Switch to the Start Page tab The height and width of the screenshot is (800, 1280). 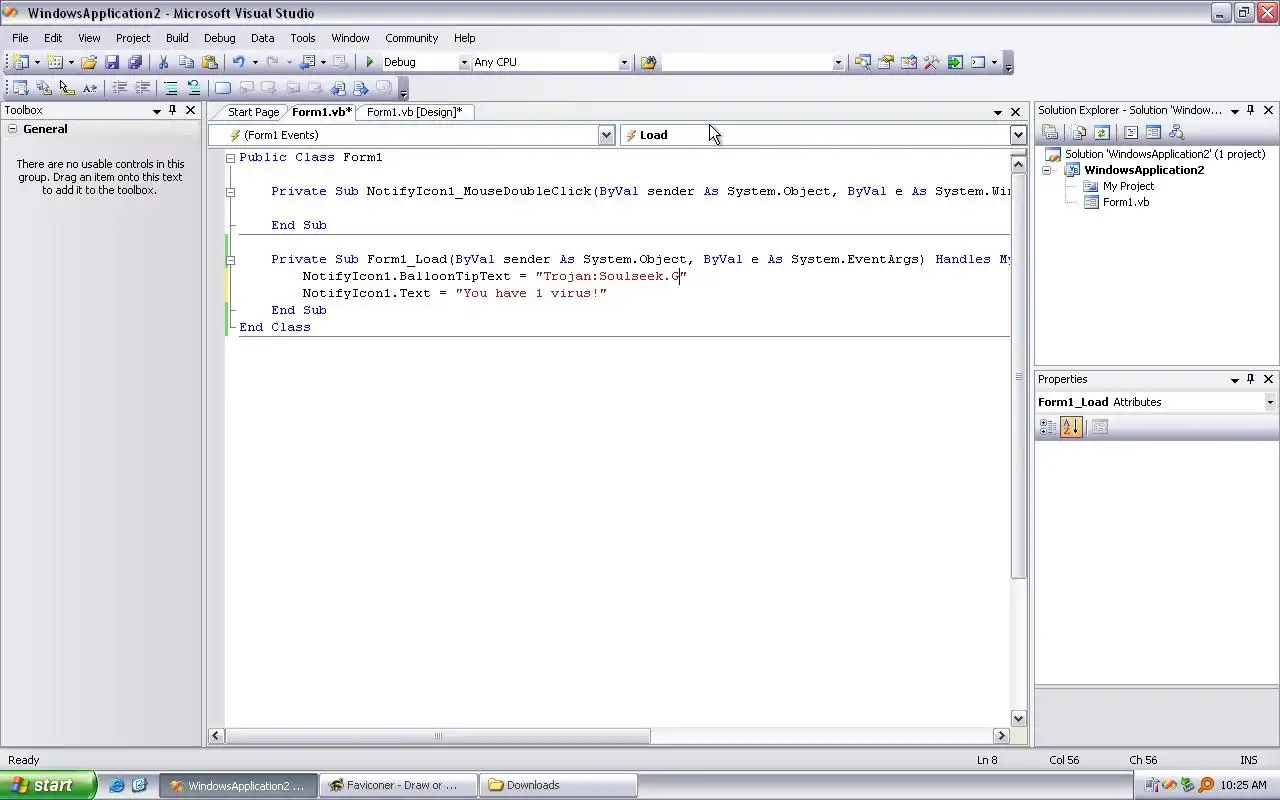coord(253,112)
